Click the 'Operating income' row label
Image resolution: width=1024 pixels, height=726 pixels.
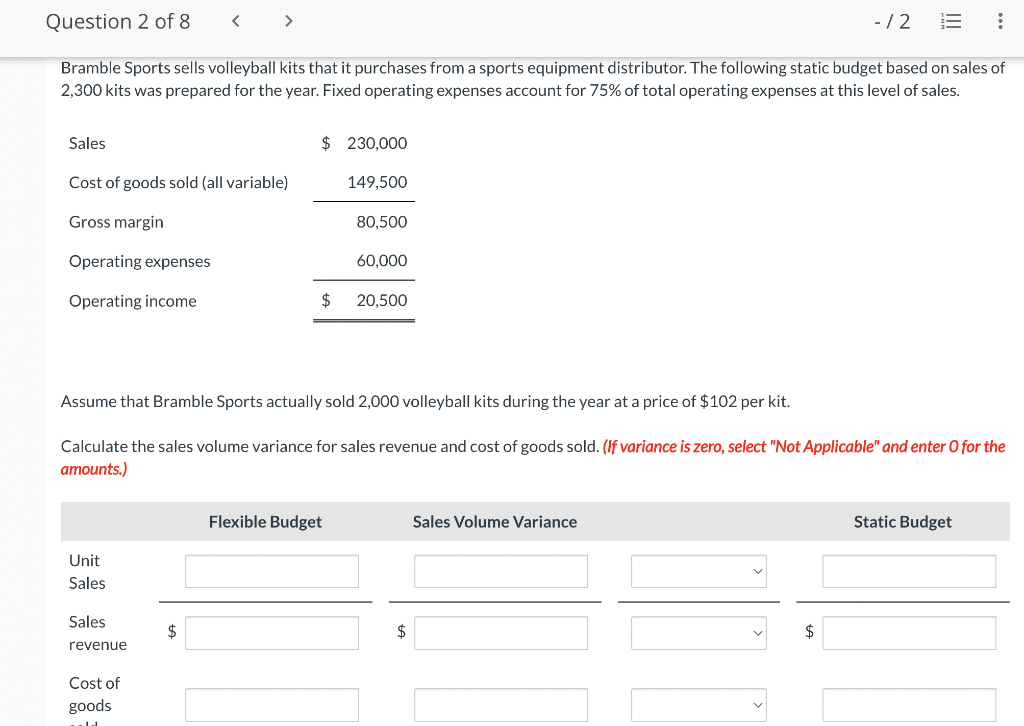click(x=133, y=301)
